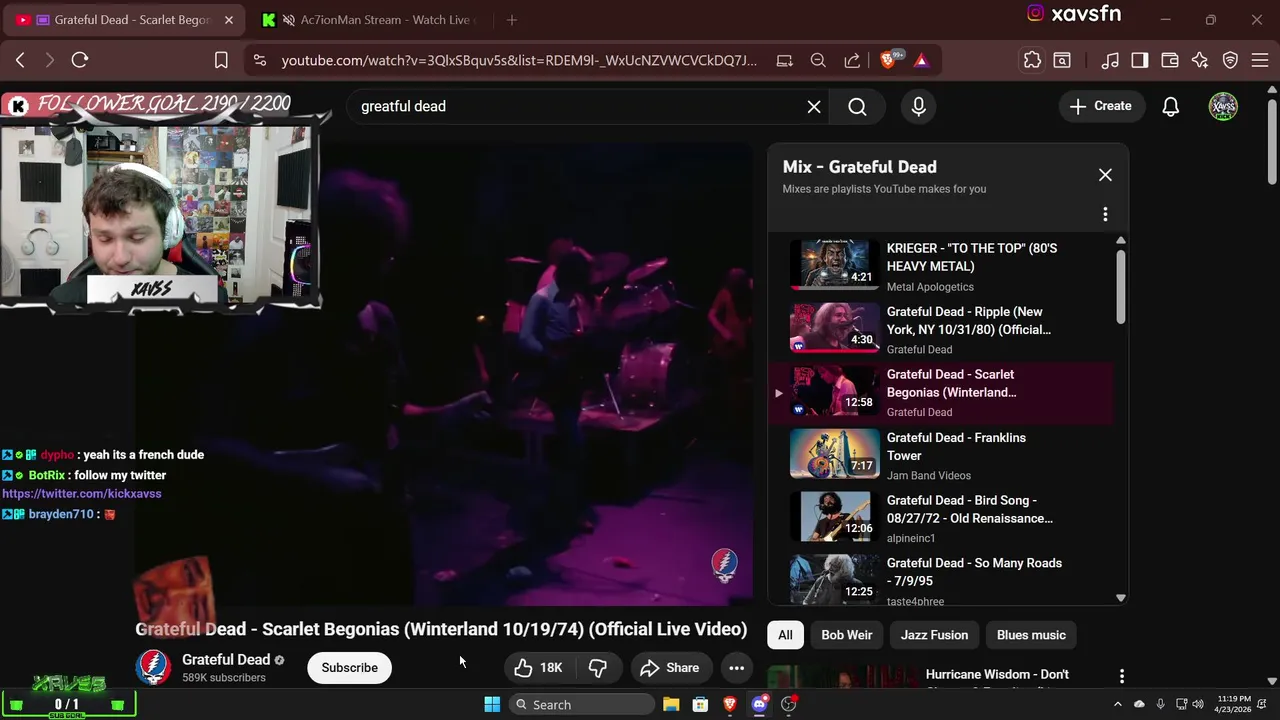Open the Brave Wallet icon

click(1170, 61)
